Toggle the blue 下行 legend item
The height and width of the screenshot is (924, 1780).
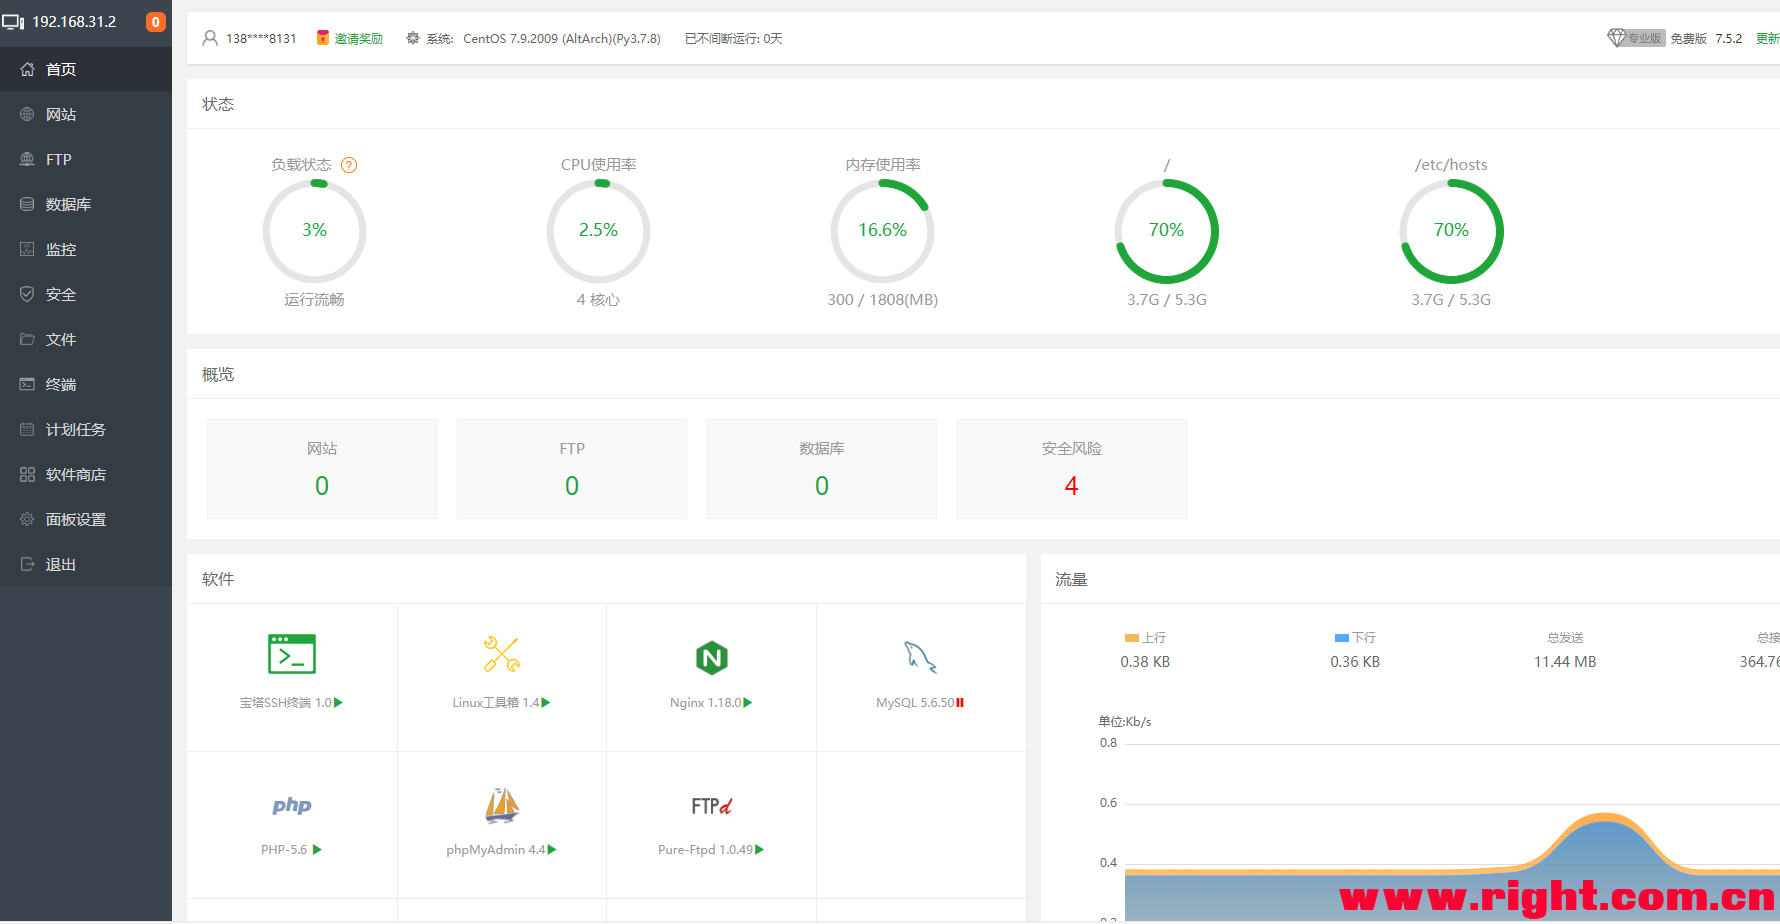1355,638
